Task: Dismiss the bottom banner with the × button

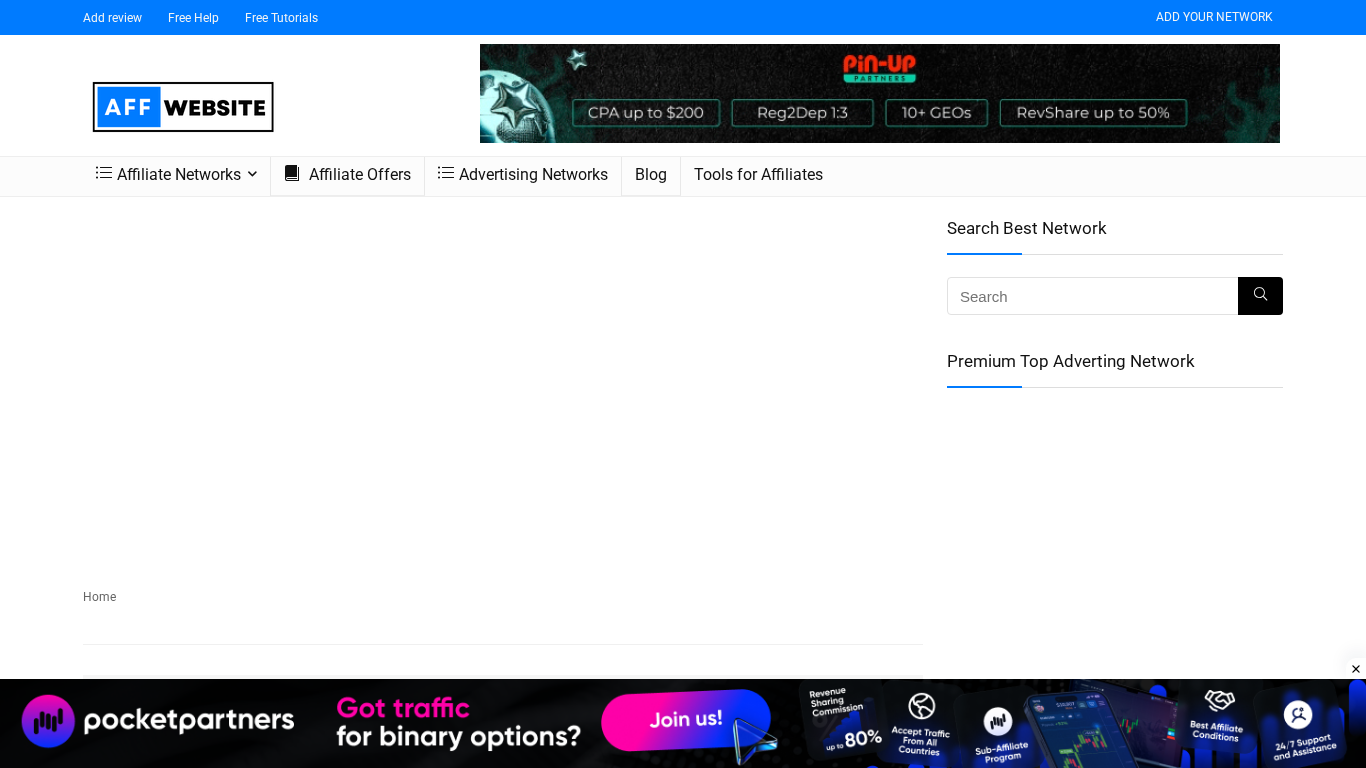Action: coord(1356,668)
